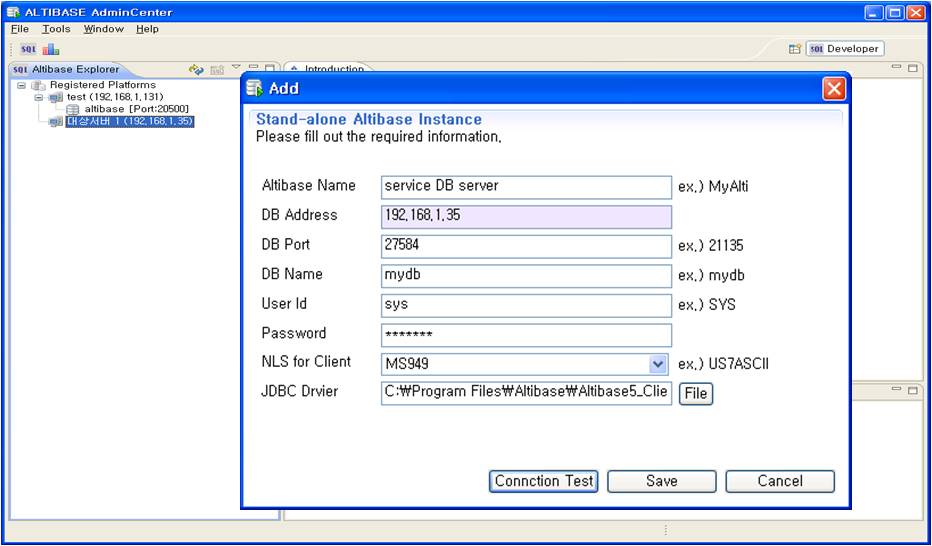The image size is (932, 546).
Task: Click the 'ex.) US7ASCII' hint text
Action: coord(723,364)
